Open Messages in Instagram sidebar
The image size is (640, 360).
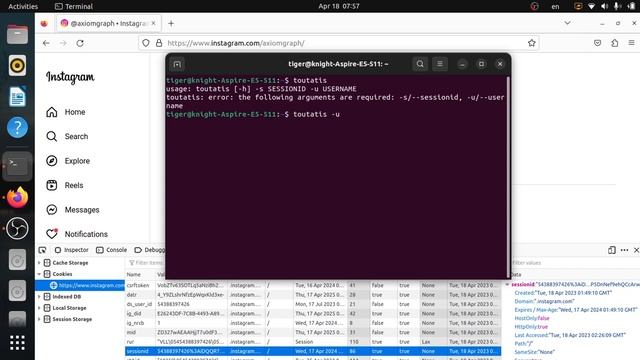[72, 210]
